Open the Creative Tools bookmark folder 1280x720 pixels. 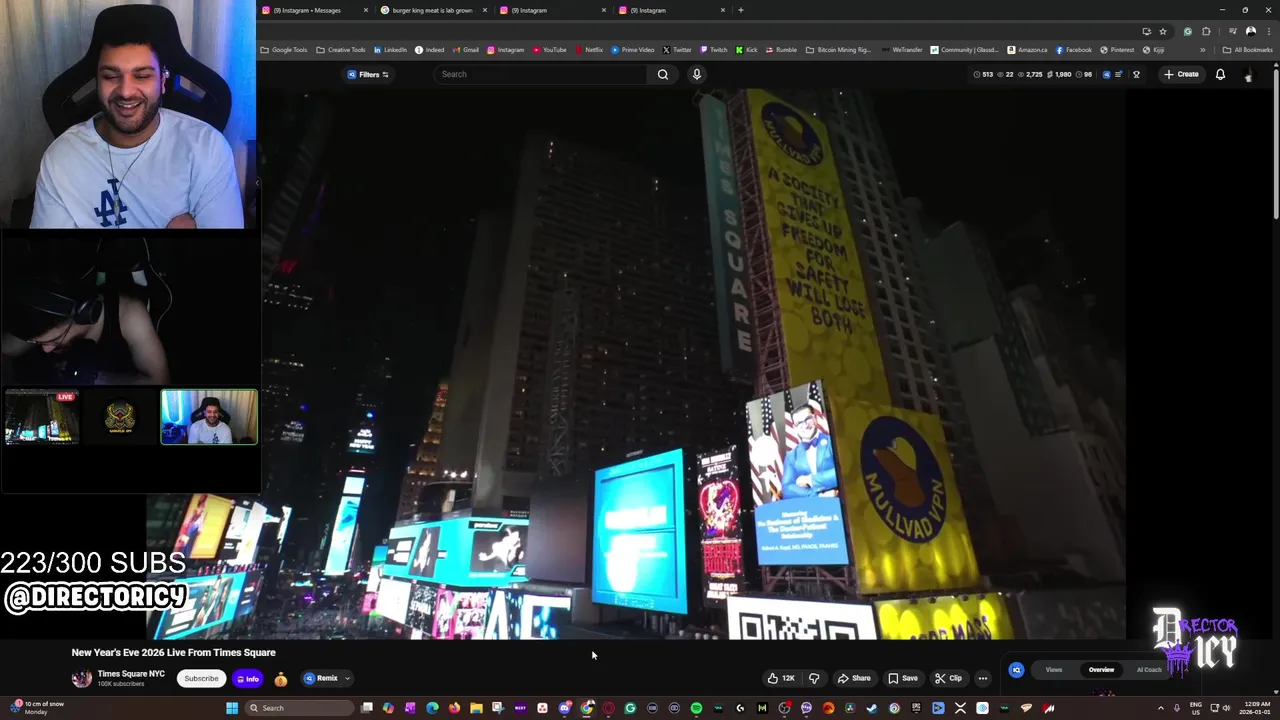point(341,50)
